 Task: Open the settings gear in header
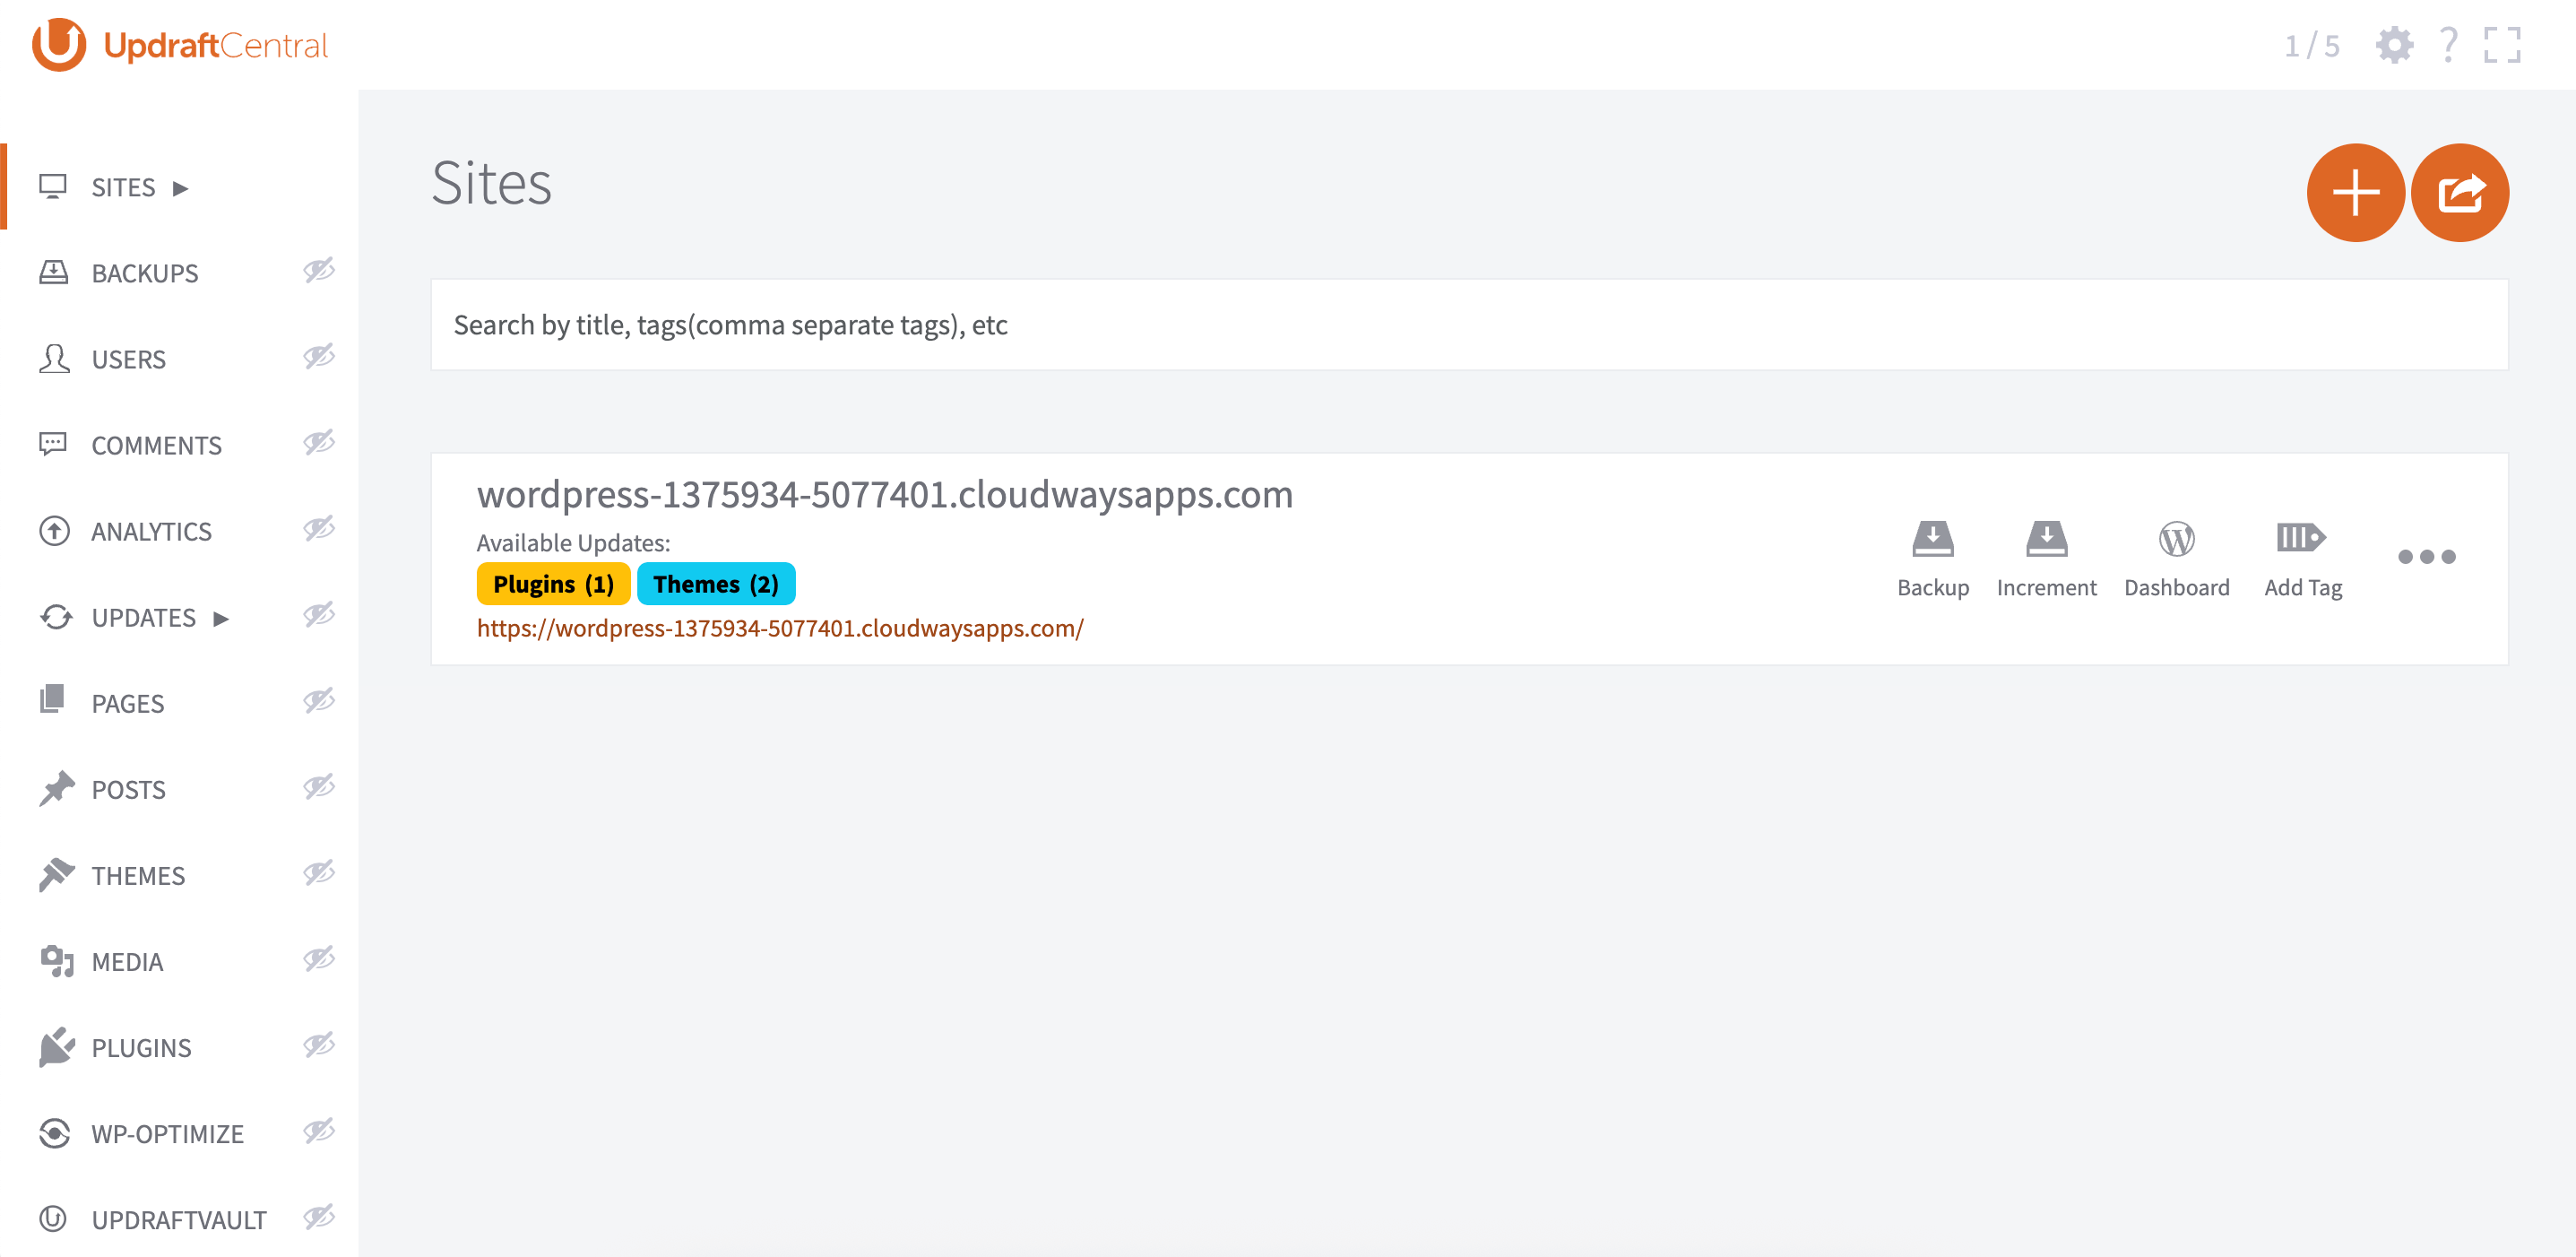2394,45
